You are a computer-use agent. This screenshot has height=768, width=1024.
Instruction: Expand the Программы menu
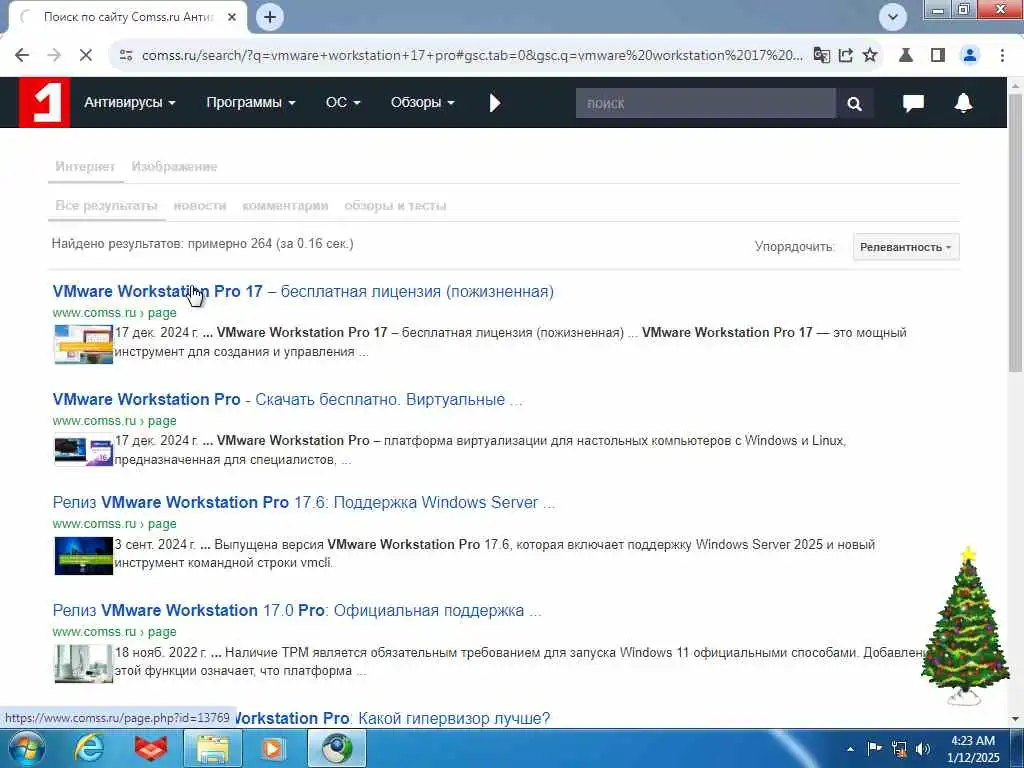coord(251,103)
